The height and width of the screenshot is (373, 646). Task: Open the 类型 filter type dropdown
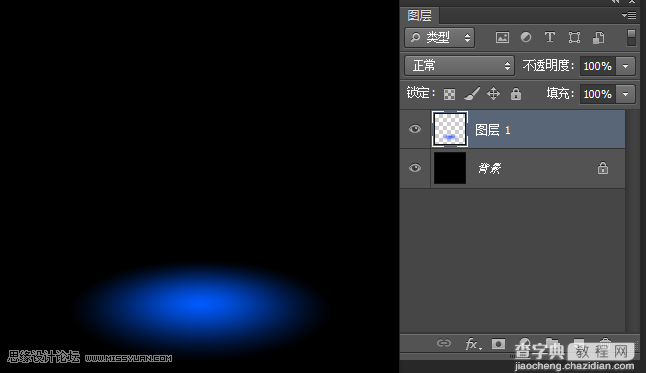pos(440,38)
